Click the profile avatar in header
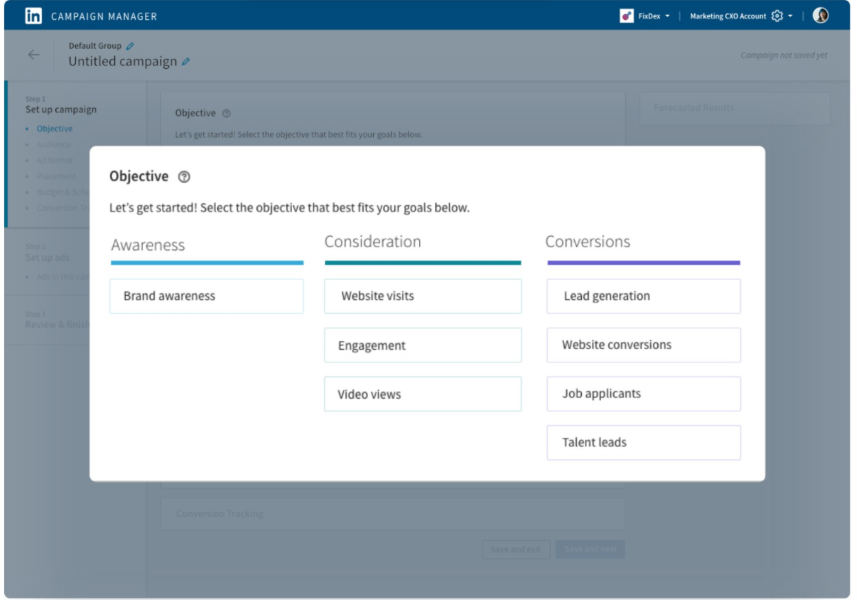Image resolution: width=857 pixels, height=600 pixels. pos(820,15)
